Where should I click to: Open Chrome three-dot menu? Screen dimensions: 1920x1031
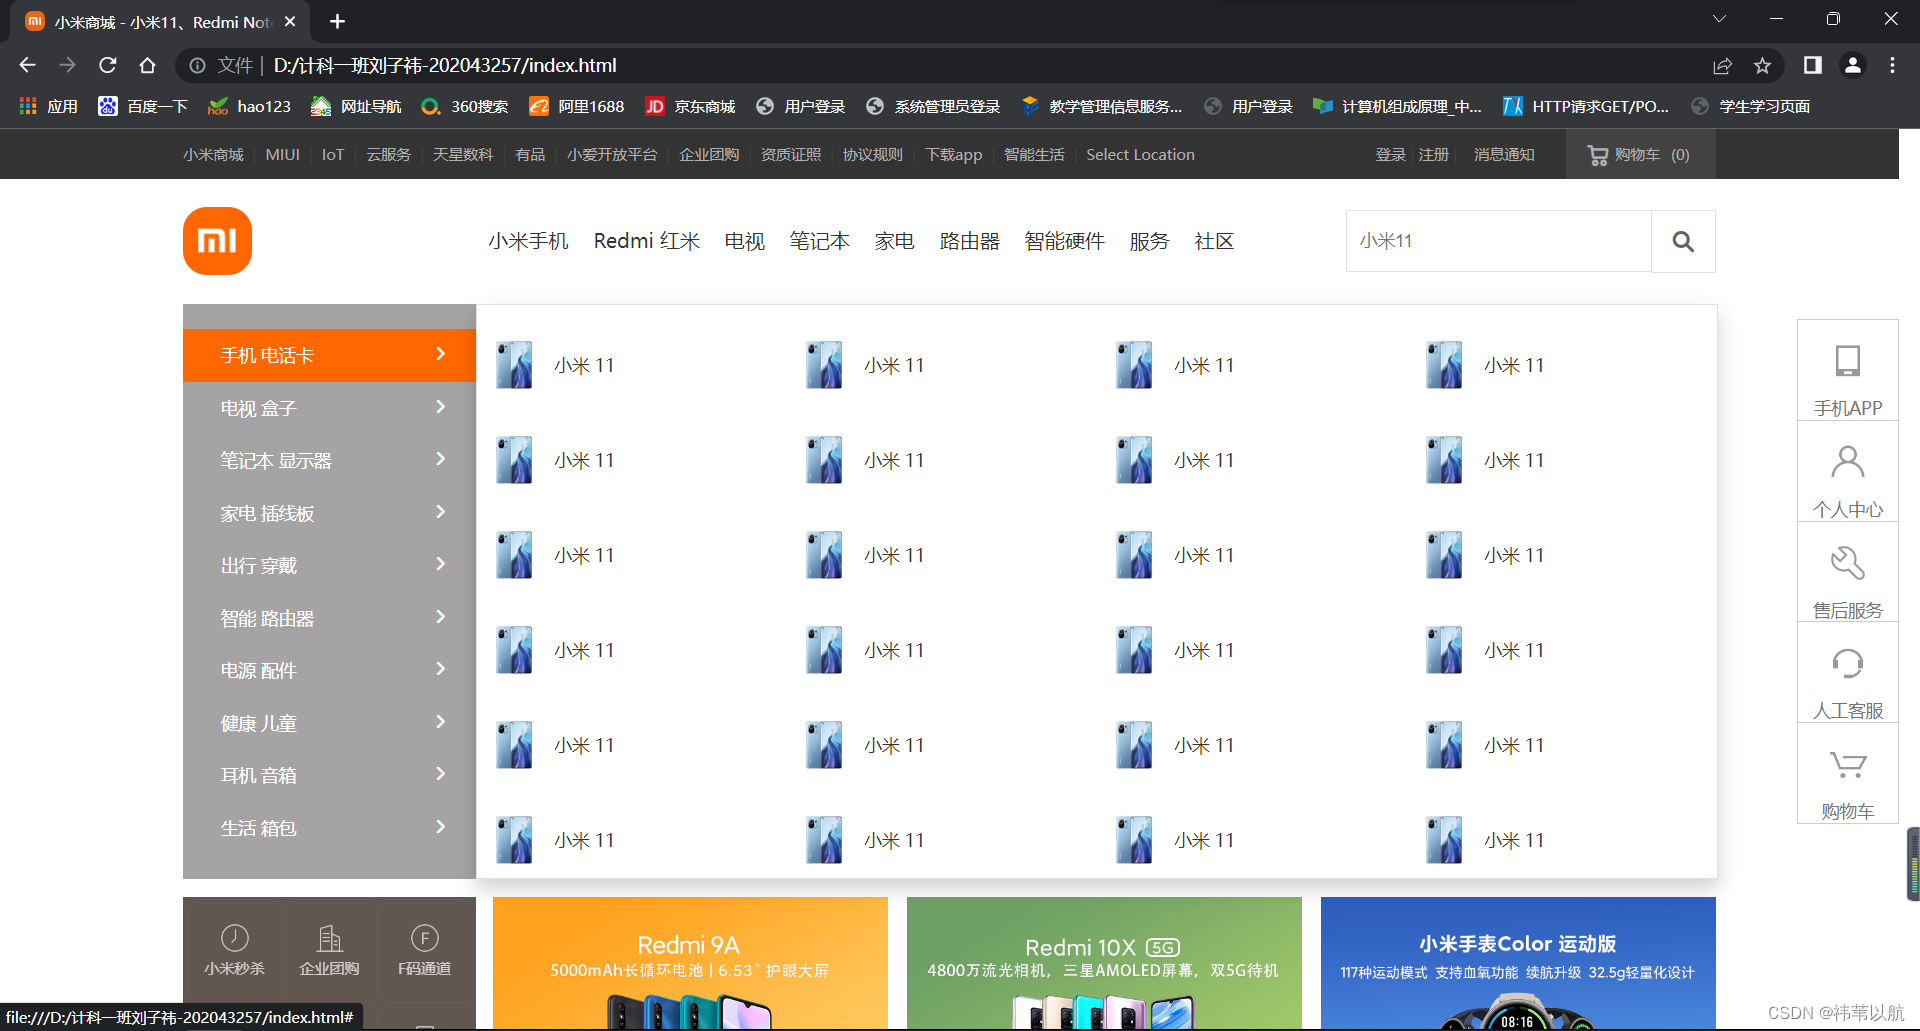1892,65
